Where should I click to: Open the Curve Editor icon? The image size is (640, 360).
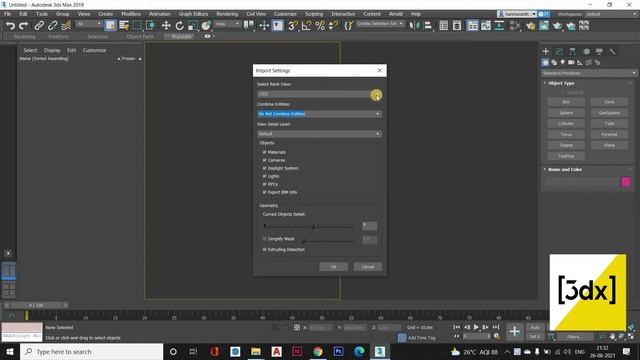[x=486, y=26]
